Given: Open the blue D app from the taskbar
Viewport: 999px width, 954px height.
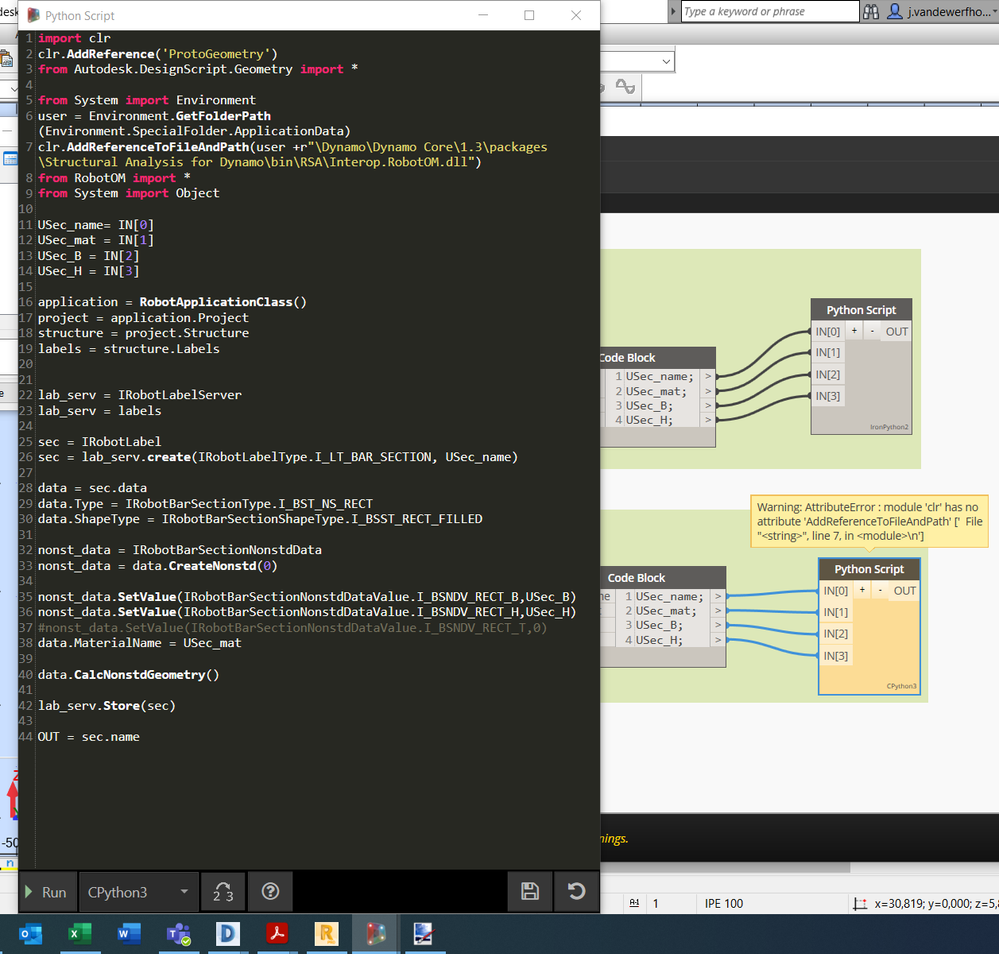Looking at the screenshot, I should coord(227,934).
